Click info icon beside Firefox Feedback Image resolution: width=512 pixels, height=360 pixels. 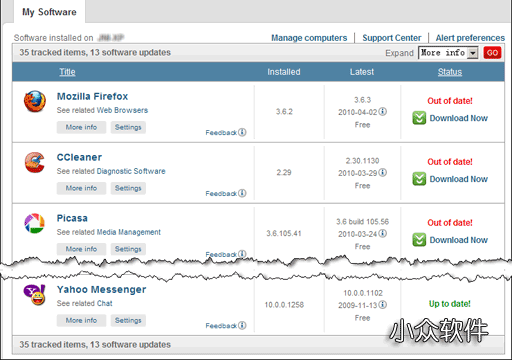point(243,132)
